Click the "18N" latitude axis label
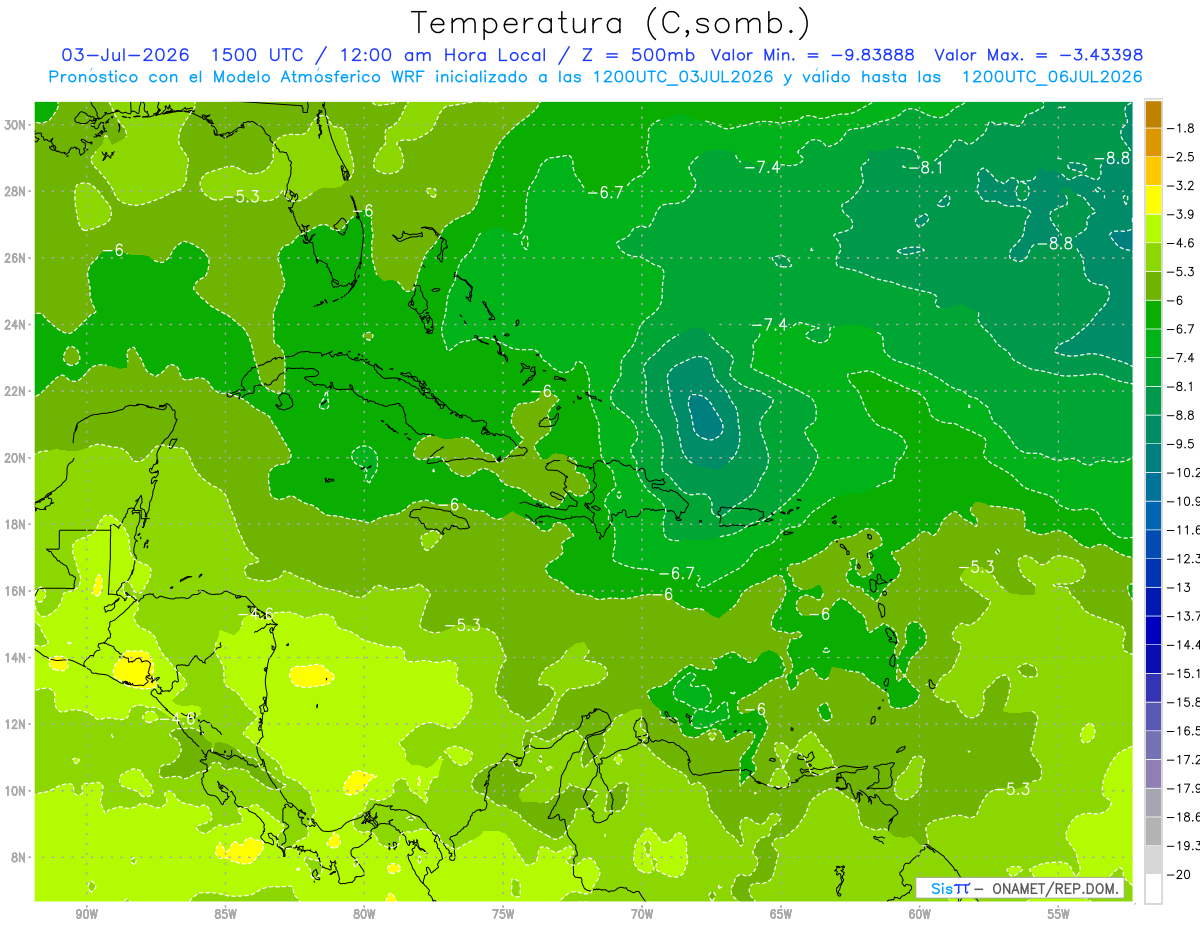 tap(16, 524)
